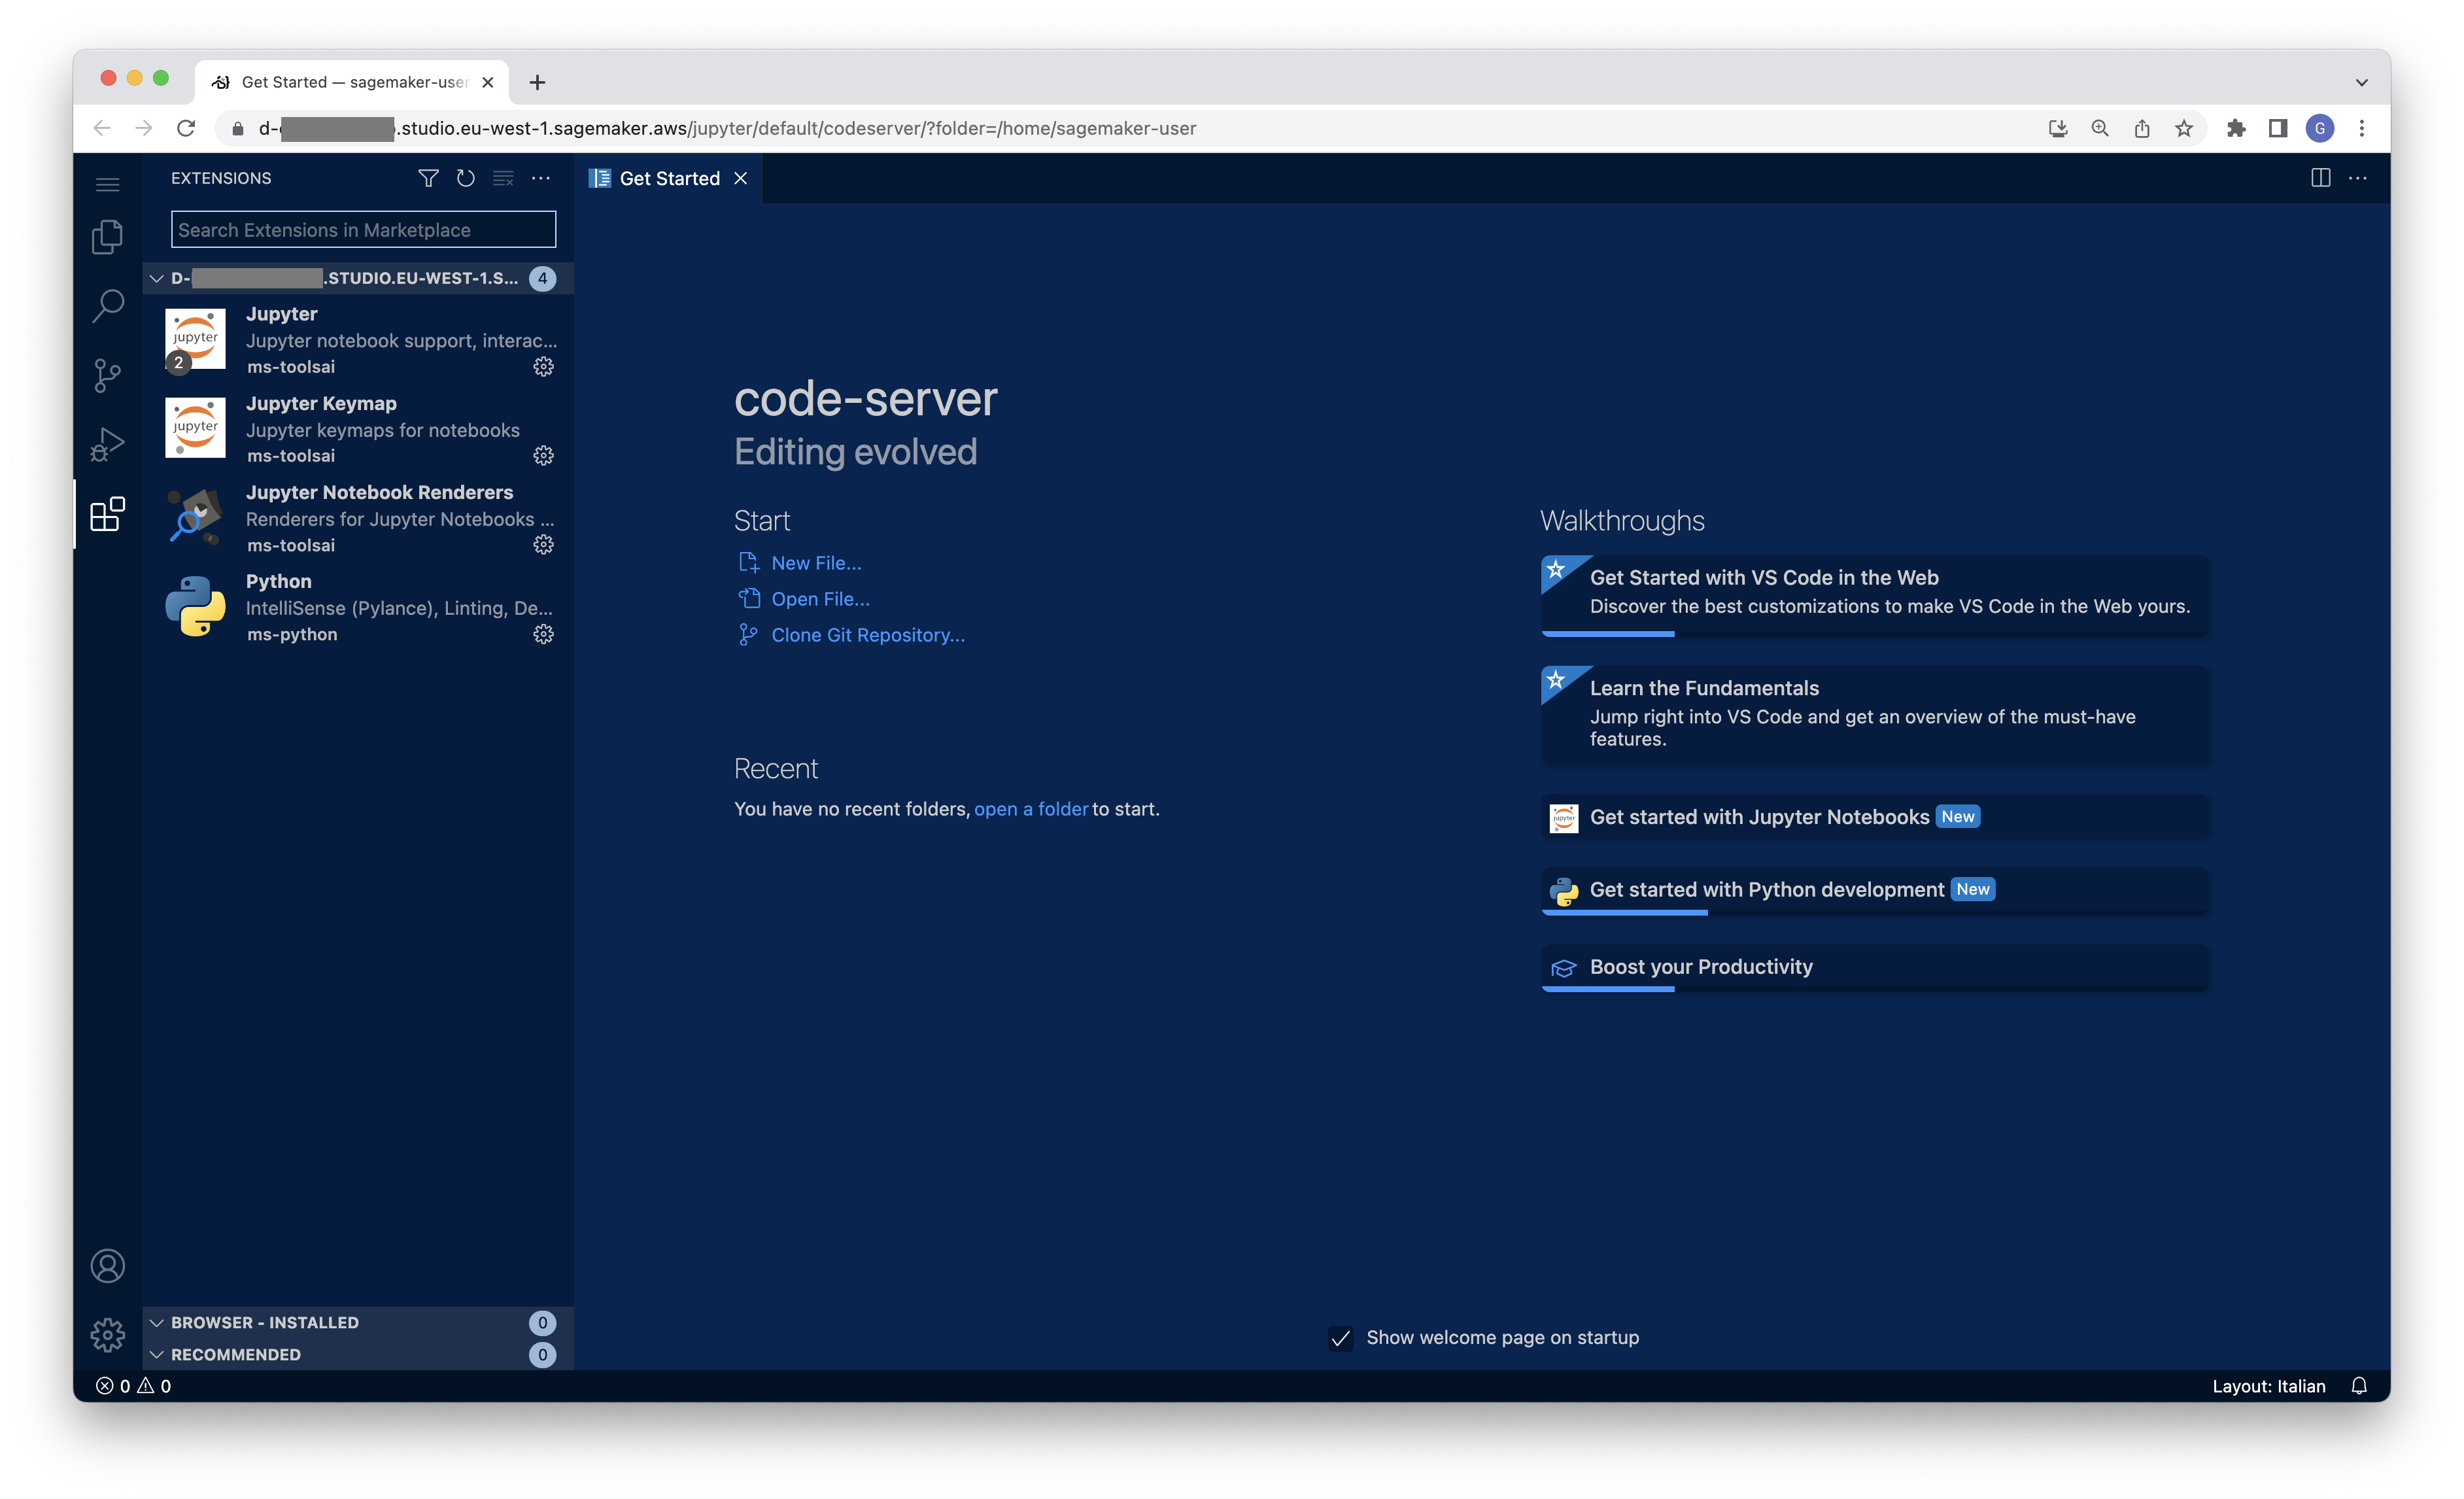Open the hamburger application menu
2464x1499 pixels.
click(x=107, y=184)
